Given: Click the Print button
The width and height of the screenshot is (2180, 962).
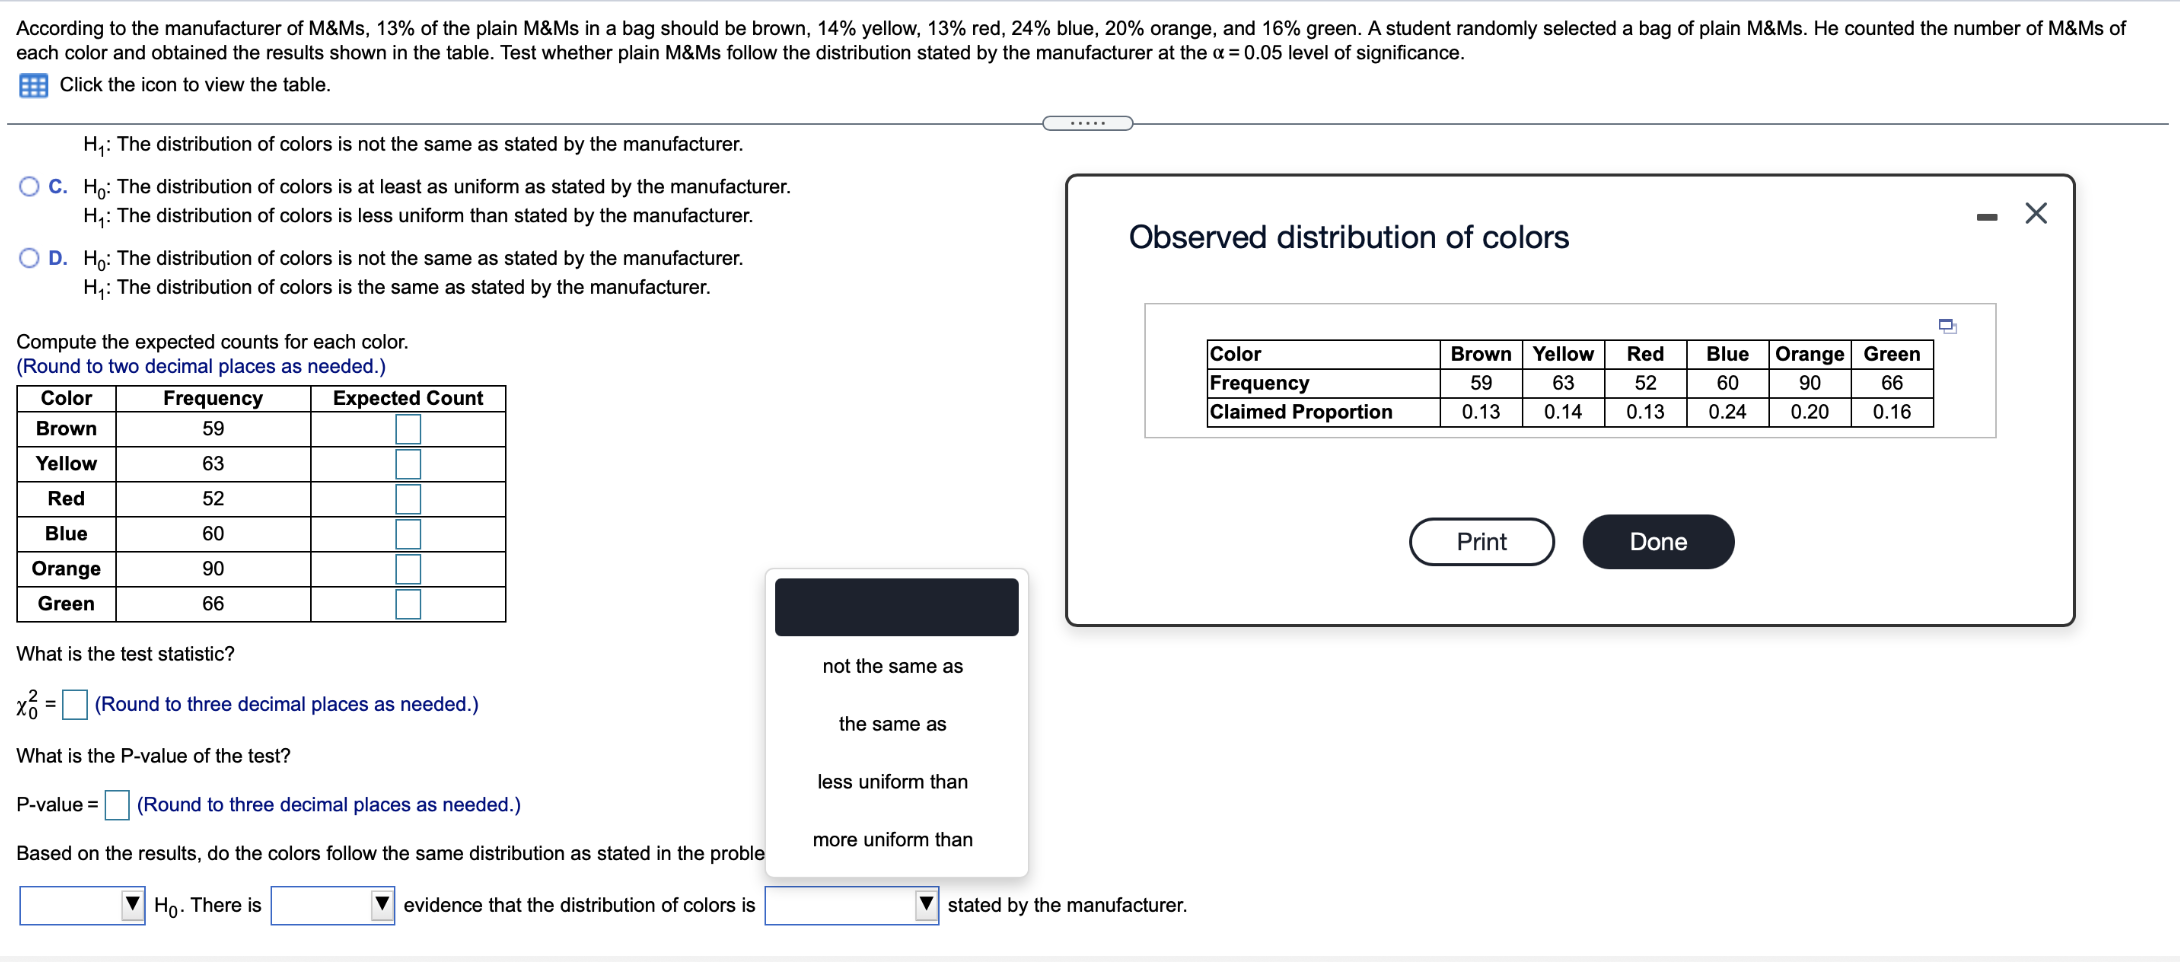Looking at the screenshot, I should coord(1482,542).
